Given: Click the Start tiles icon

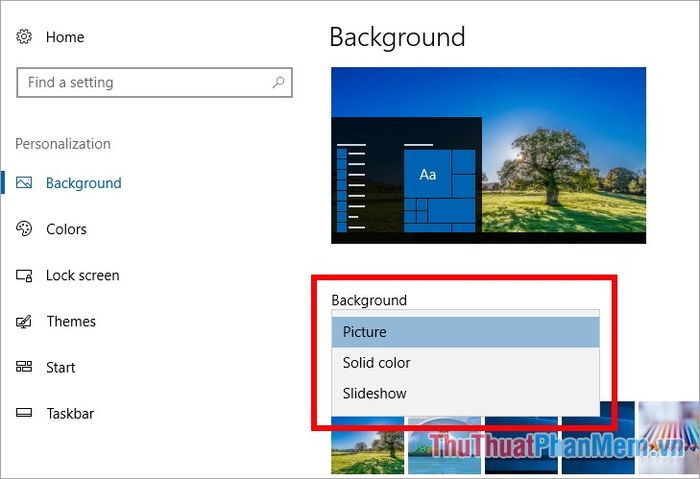Looking at the screenshot, I should (24, 367).
